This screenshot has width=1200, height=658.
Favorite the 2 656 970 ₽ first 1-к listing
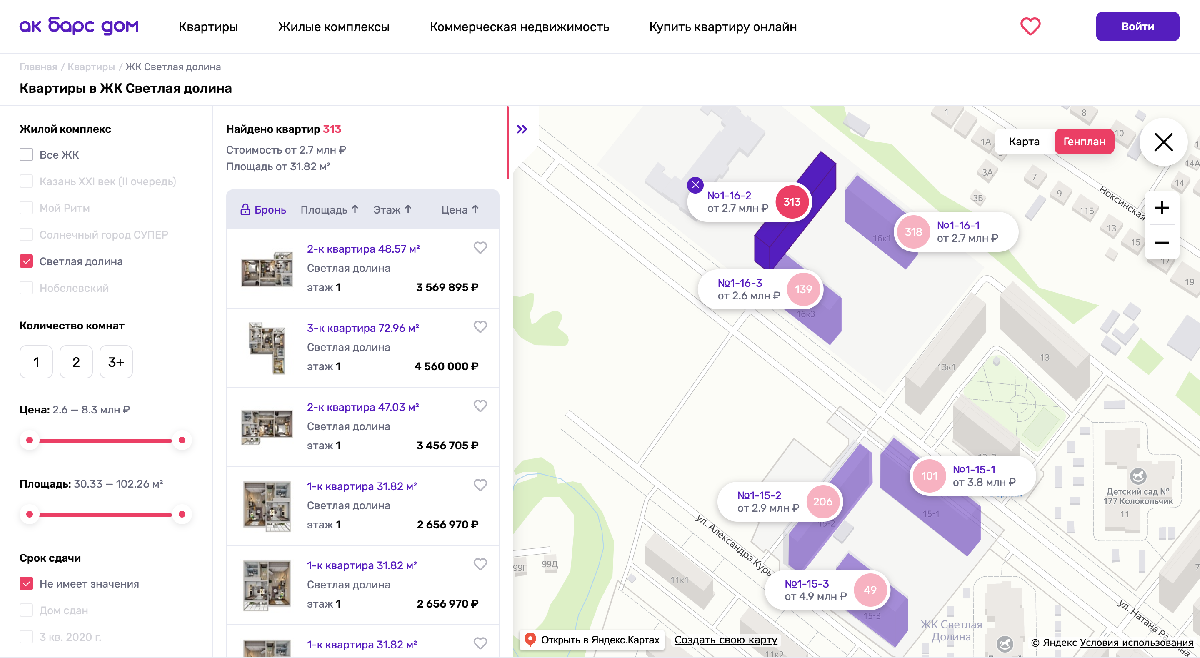coord(480,485)
